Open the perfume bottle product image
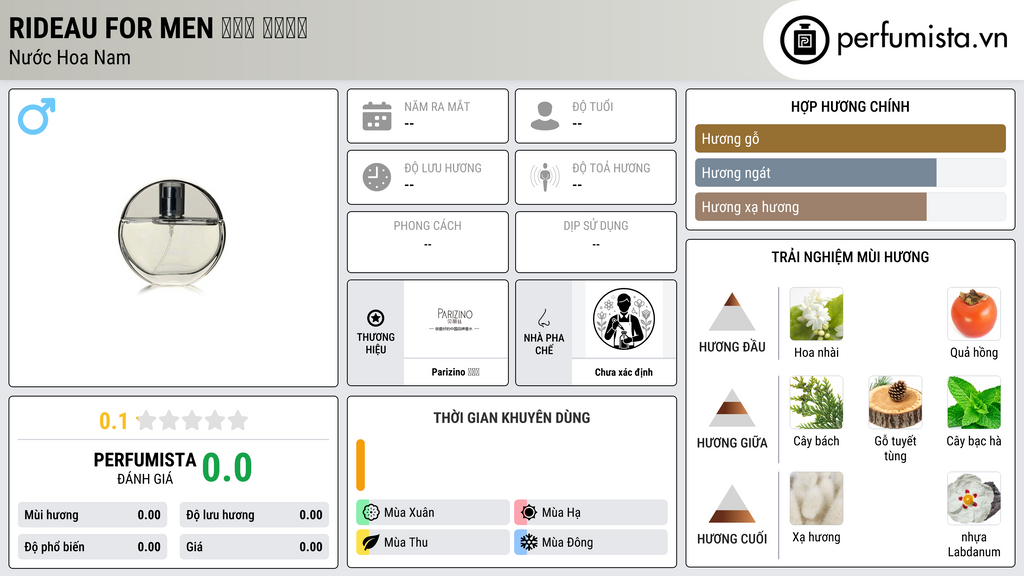Screen dimensions: 1024x576 tap(172, 234)
